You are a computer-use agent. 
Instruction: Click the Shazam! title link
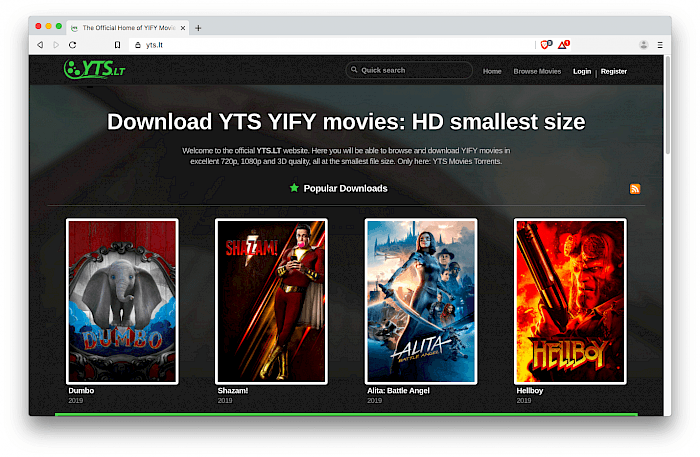233,391
